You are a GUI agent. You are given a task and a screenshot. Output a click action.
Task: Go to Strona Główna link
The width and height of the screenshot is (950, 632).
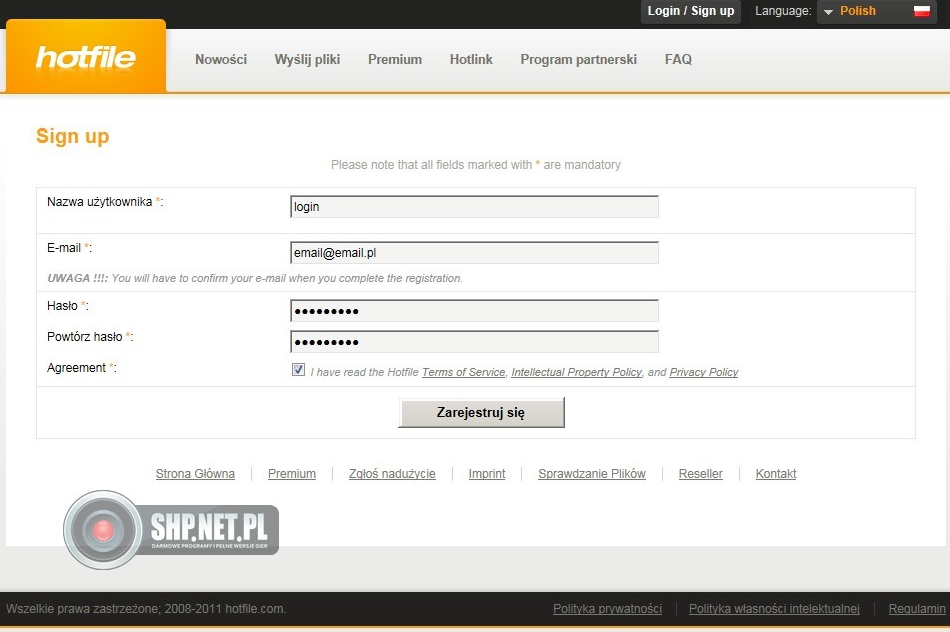pyautogui.click(x=195, y=474)
